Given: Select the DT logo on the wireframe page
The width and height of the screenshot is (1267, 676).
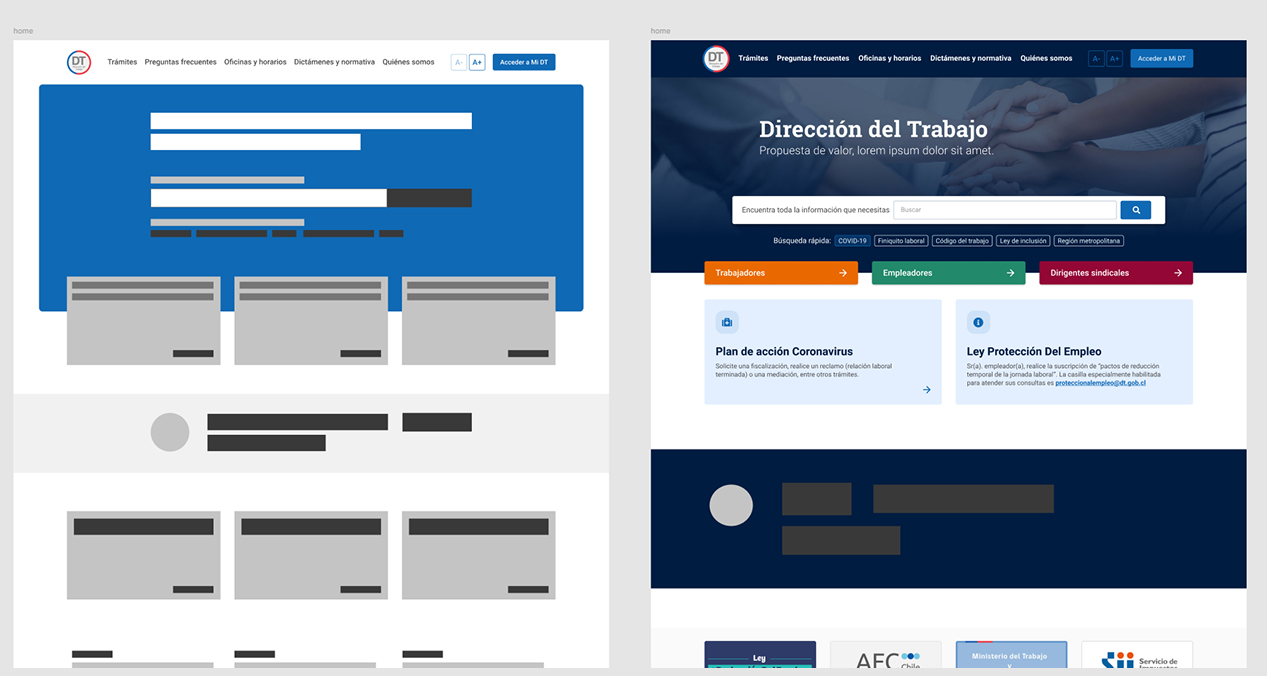Looking at the screenshot, I should pyautogui.click(x=79, y=61).
